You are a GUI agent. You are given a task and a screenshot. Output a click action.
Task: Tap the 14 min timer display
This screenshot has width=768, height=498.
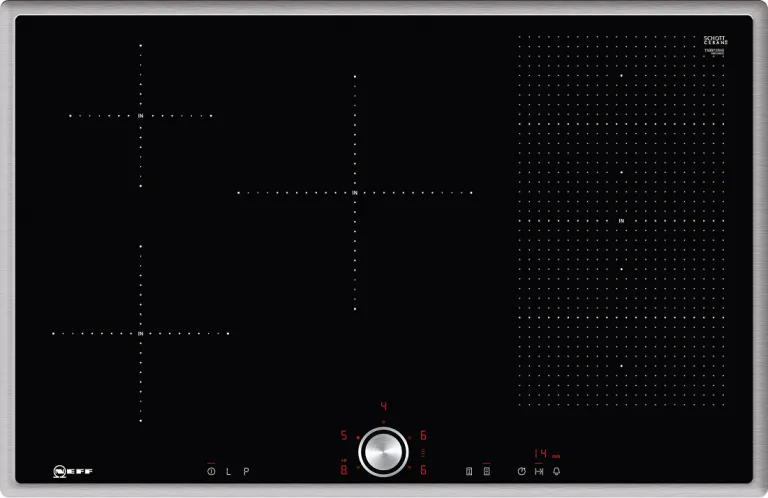coord(541,453)
